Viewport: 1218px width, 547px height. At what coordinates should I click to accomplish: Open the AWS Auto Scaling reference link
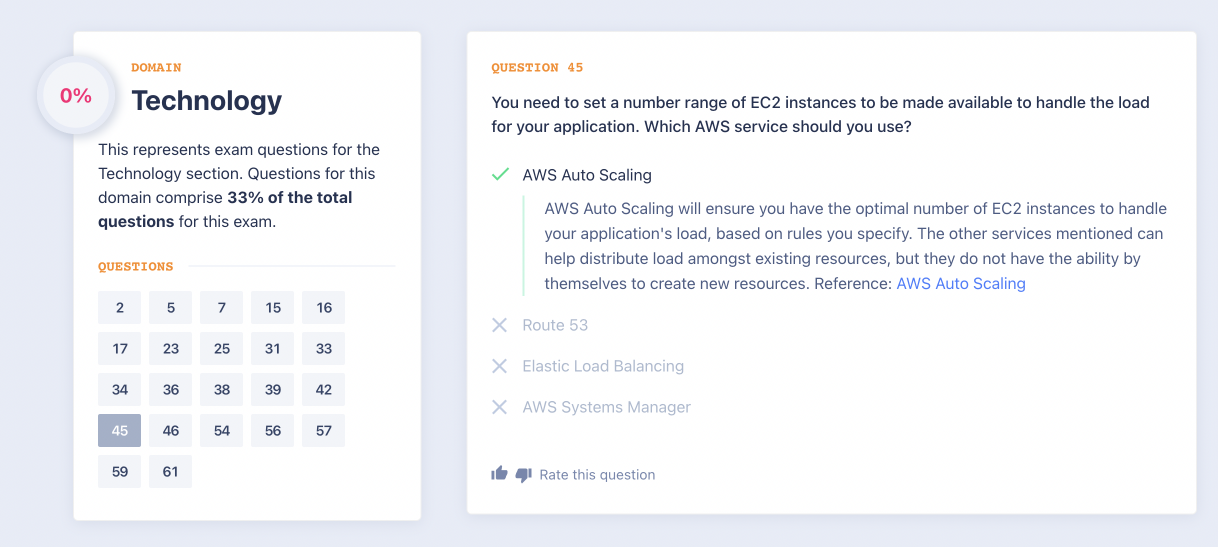click(961, 283)
